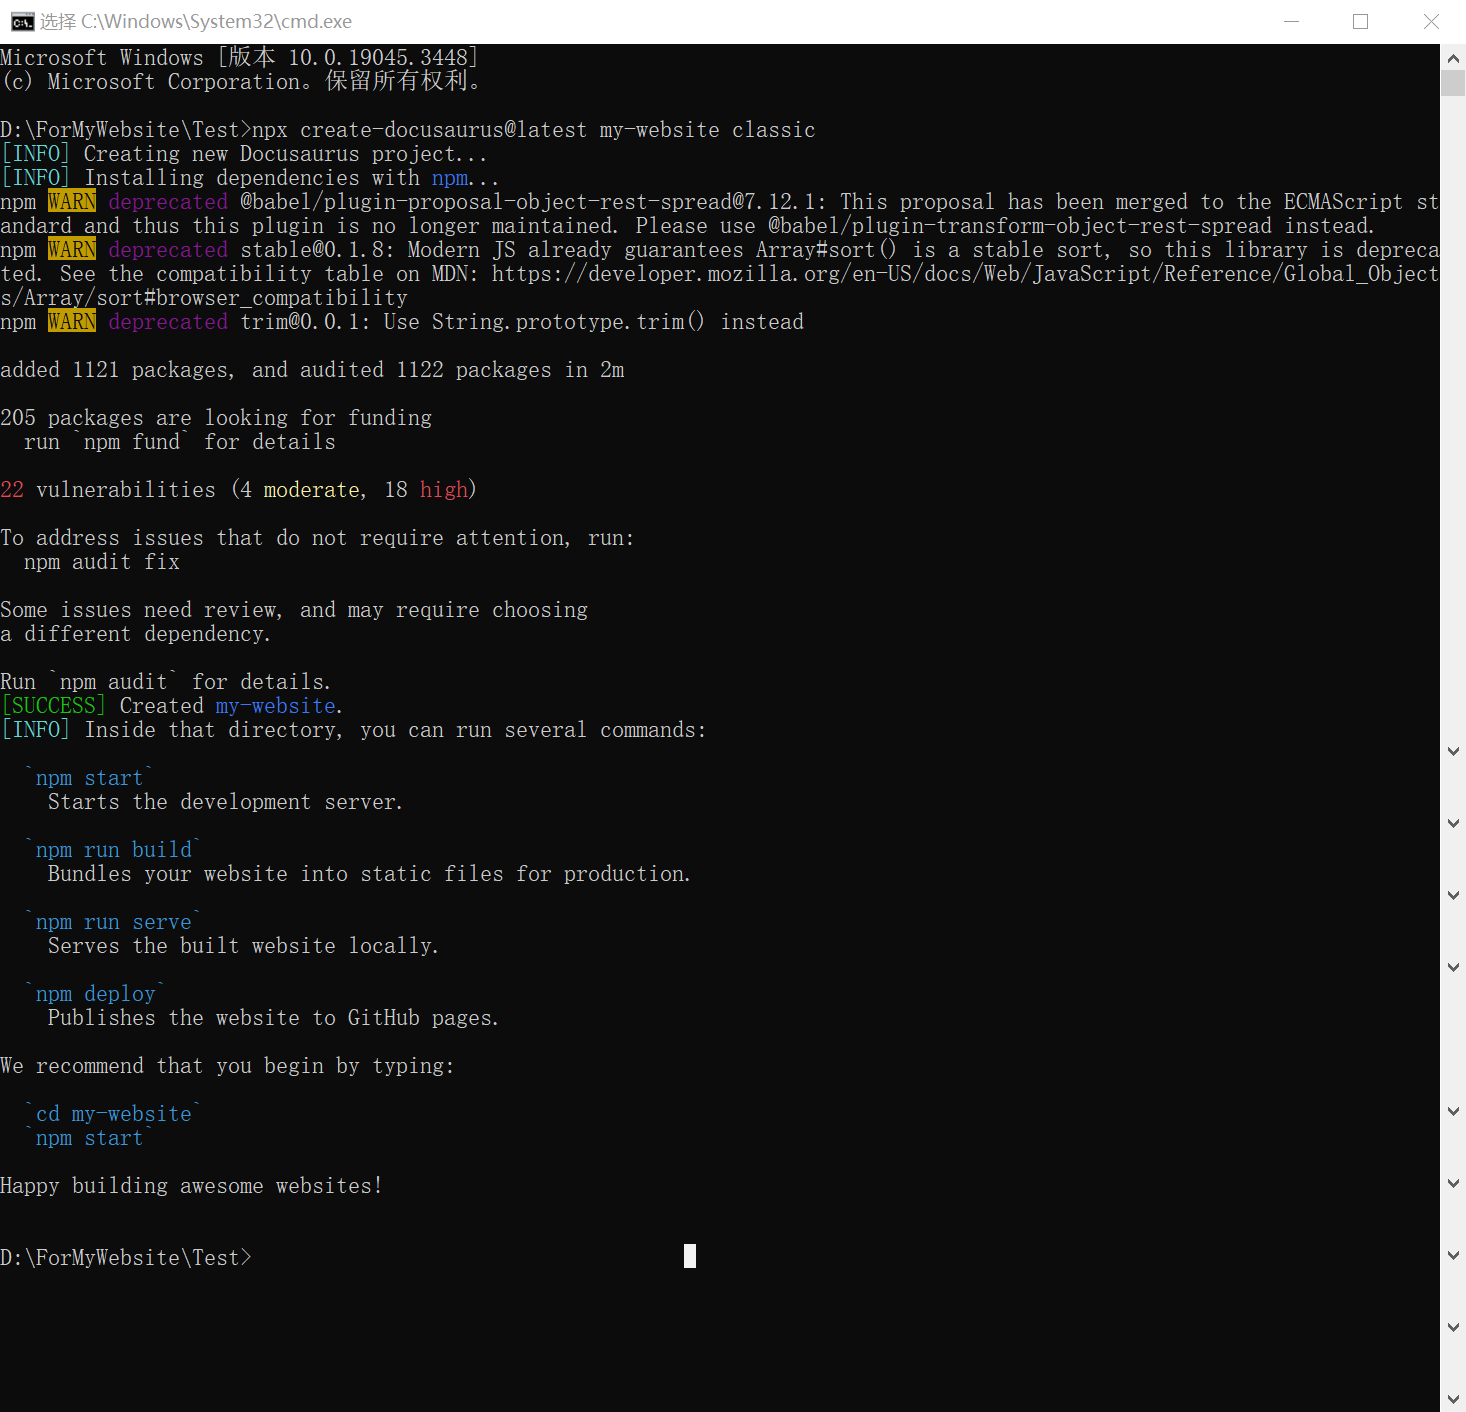This screenshot has width=1466, height=1412.
Task: Click the WARN label before stable@0.1.8
Action: [x=72, y=250]
